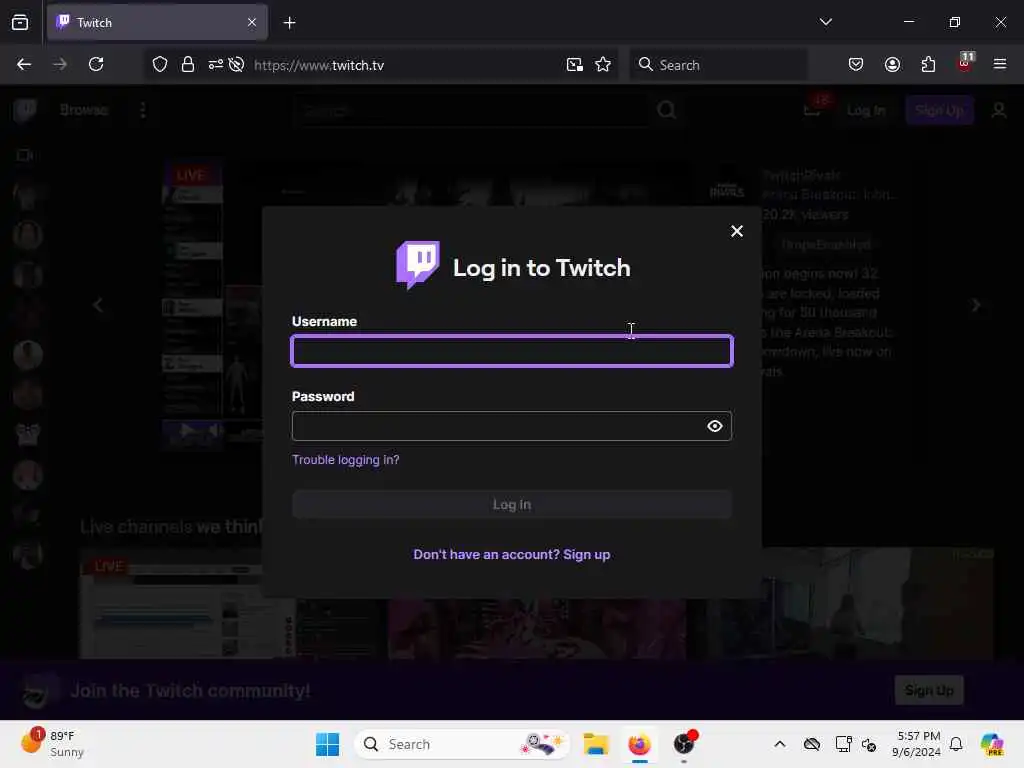Open Firefox extensions puzzle icon
Image resolution: width=1024 pixels, height=768 pixels.
[928, 65]
